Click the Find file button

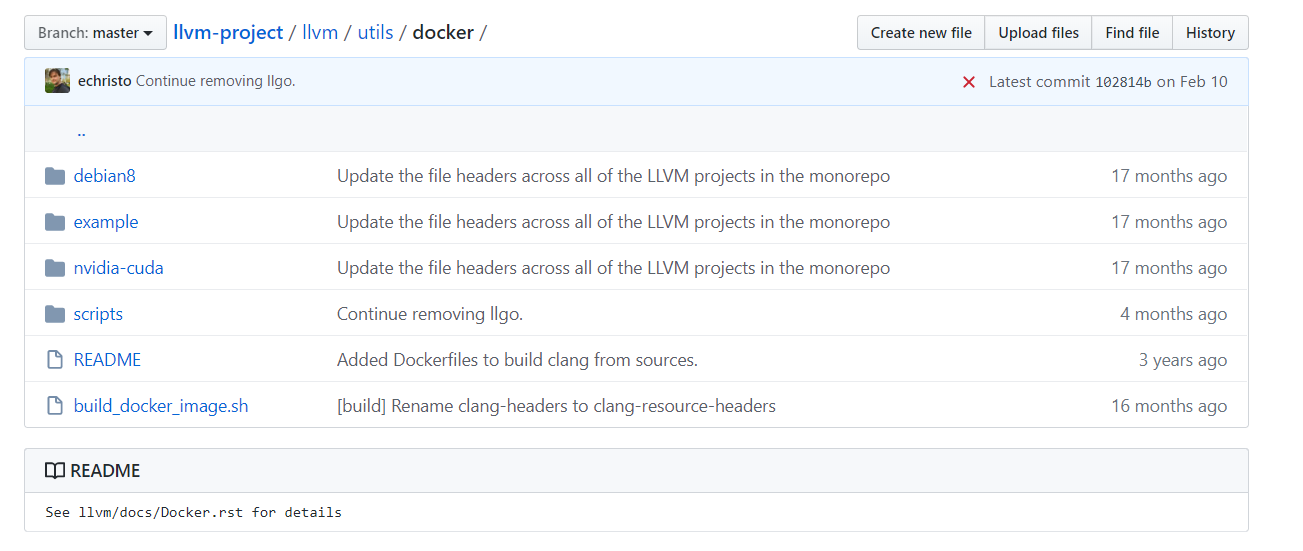[1132, 33]
